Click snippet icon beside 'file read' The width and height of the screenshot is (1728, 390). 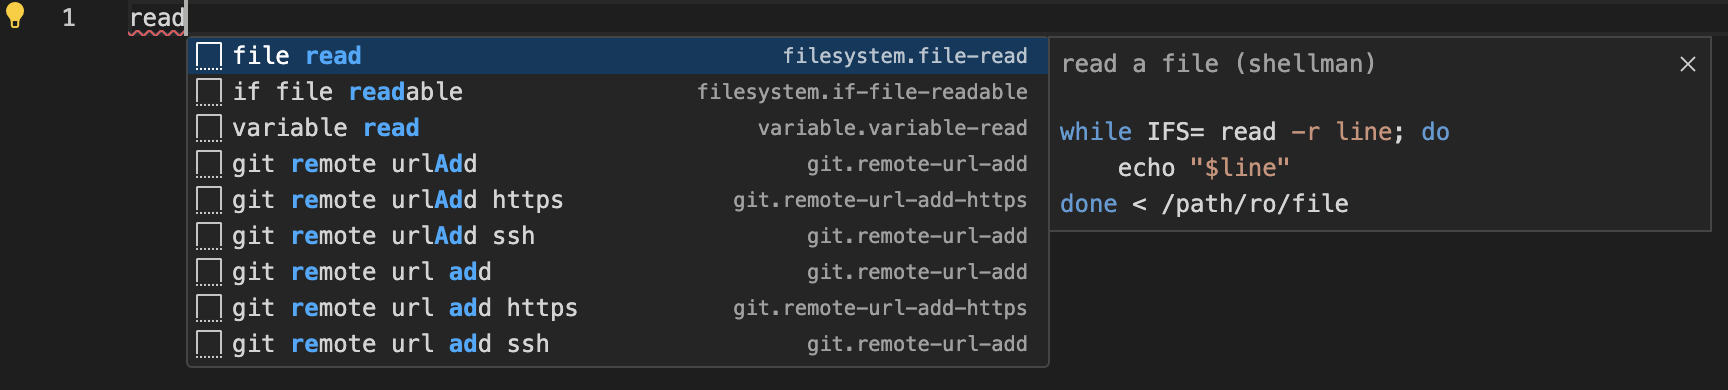point(208,56)
